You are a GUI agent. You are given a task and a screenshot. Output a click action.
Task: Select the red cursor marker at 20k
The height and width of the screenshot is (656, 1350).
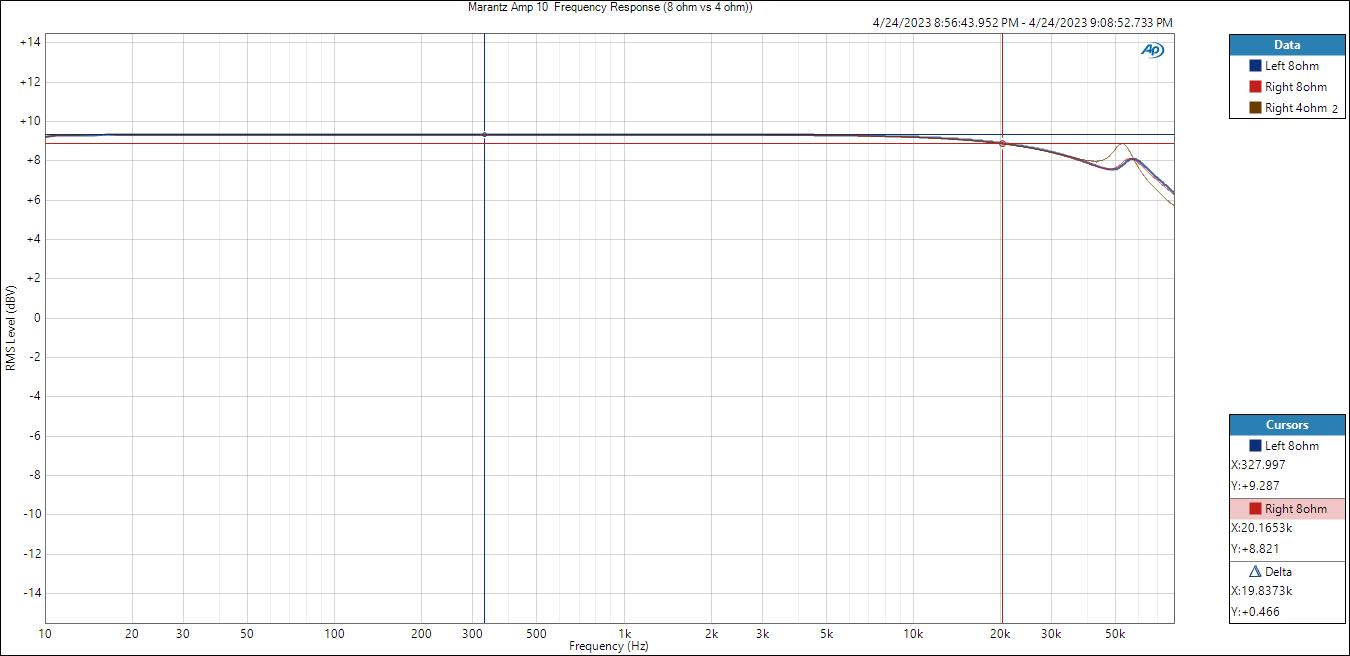(x=1002, y=144)
